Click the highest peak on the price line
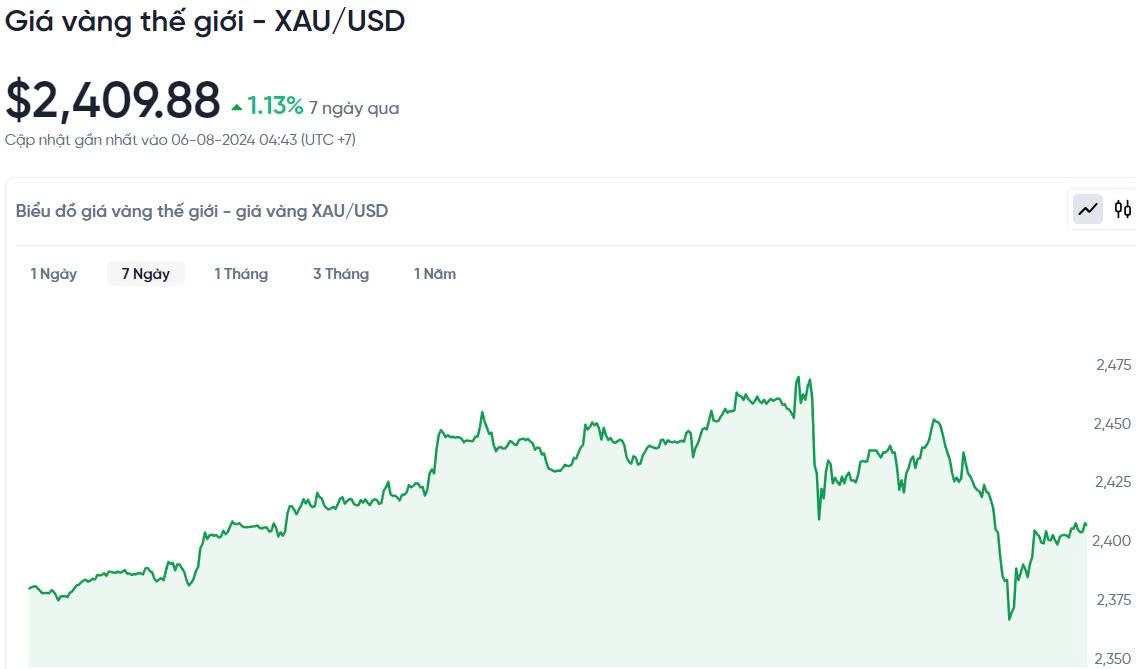This screenshot has width=1136, height=669. coord(798,378)
